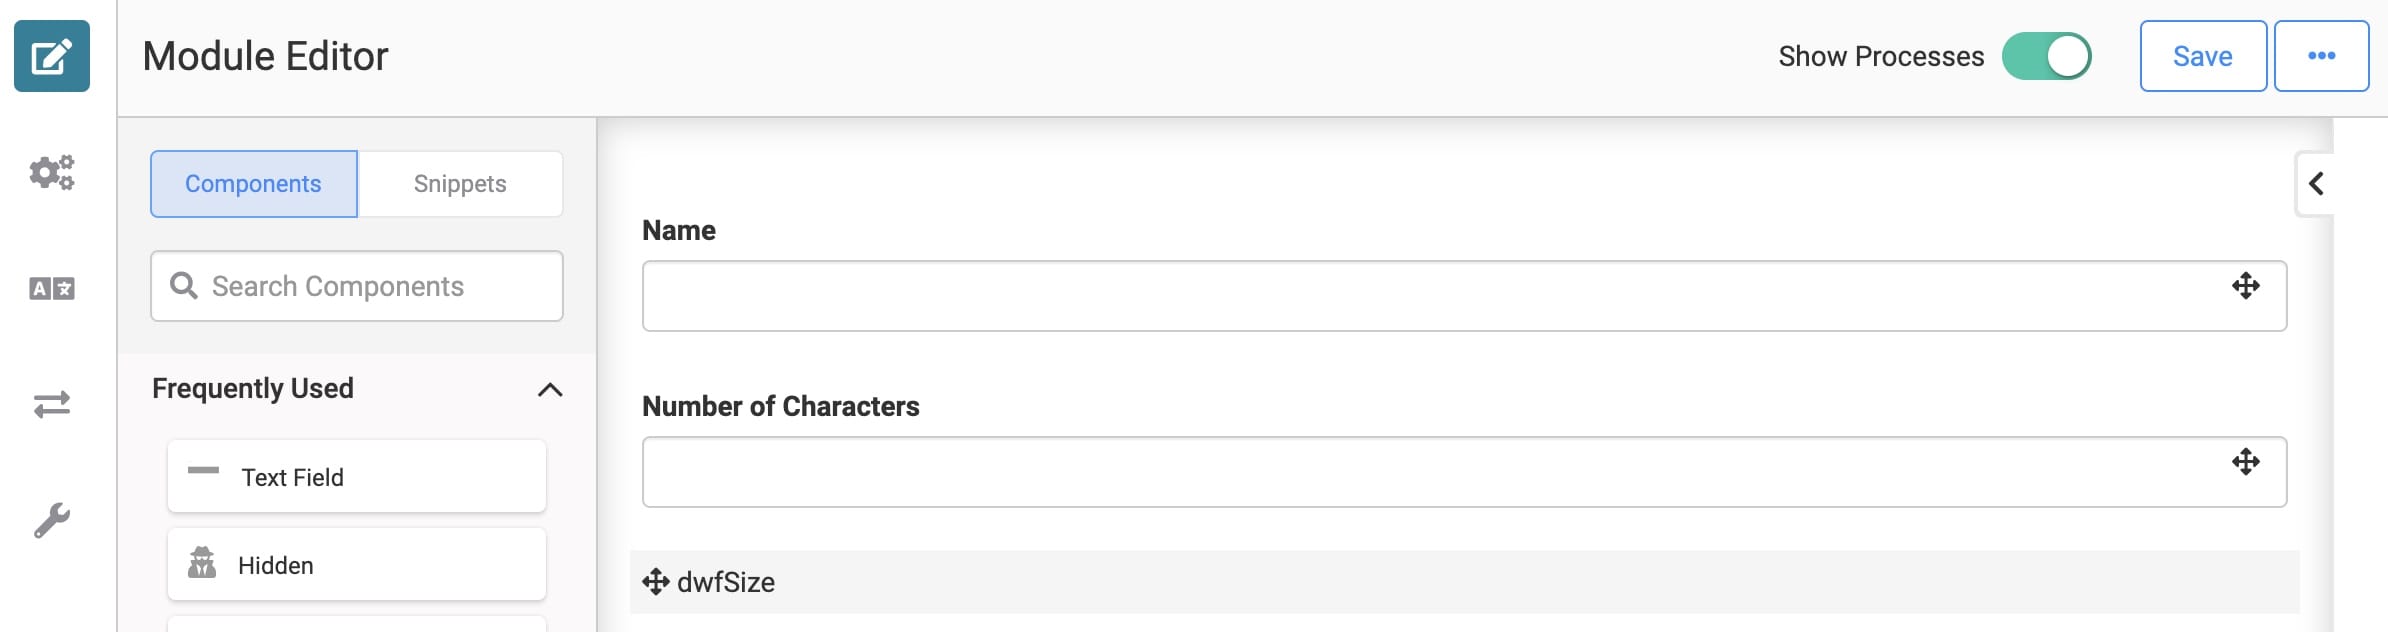This screenshot has width=2388, height=632.
Task: Click the Save button
Action: click(x=2203, y=56)
